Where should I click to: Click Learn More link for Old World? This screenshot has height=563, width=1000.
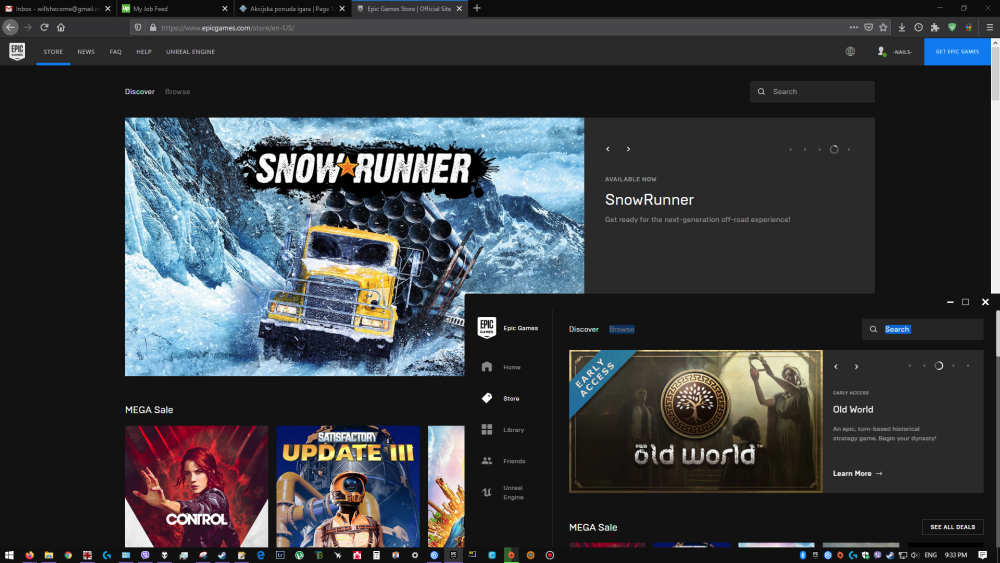pyautogui.click(x=858, y=473)
